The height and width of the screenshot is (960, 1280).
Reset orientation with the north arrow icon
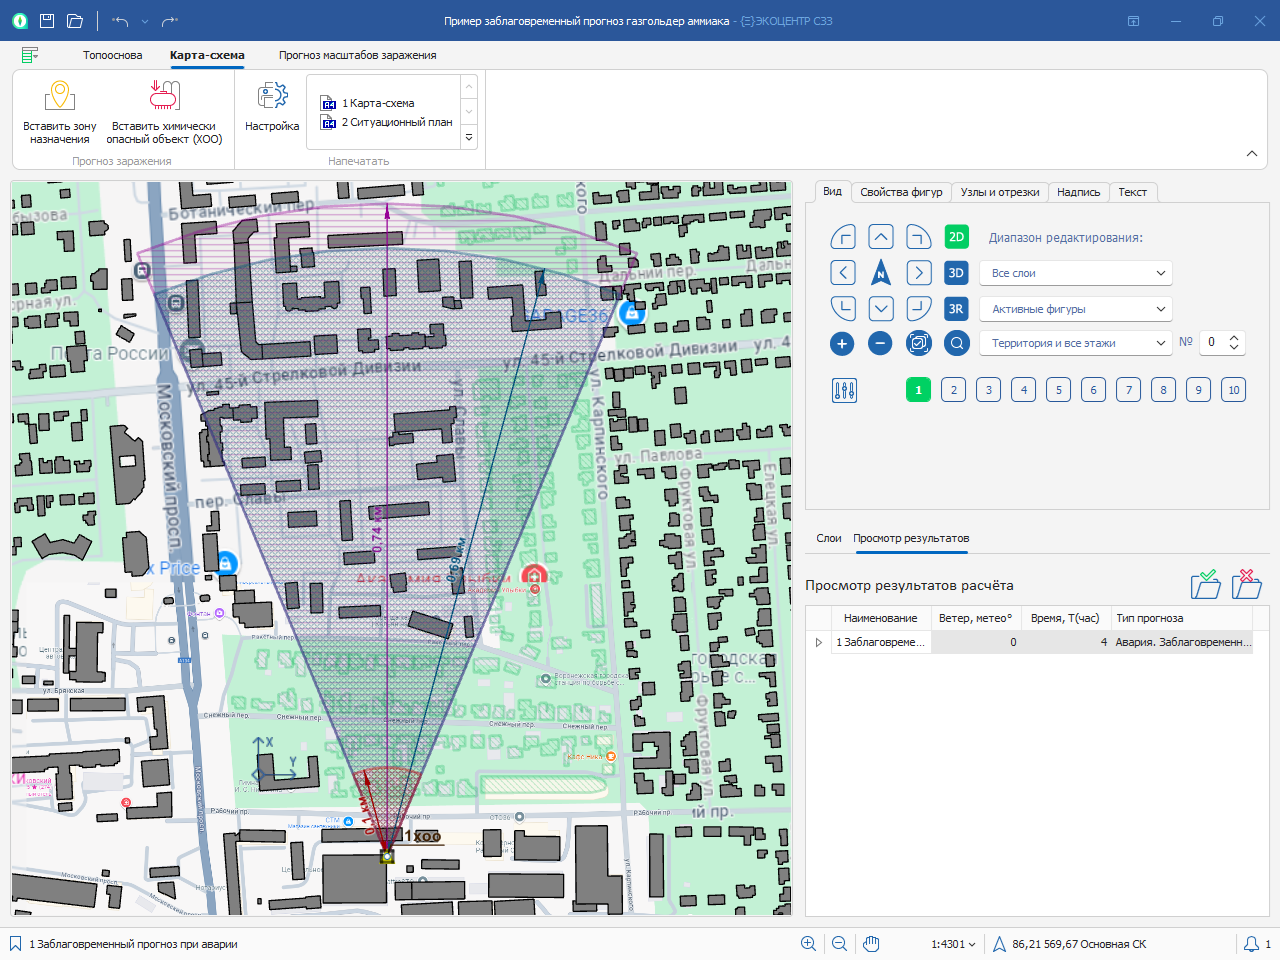(880, 273)
